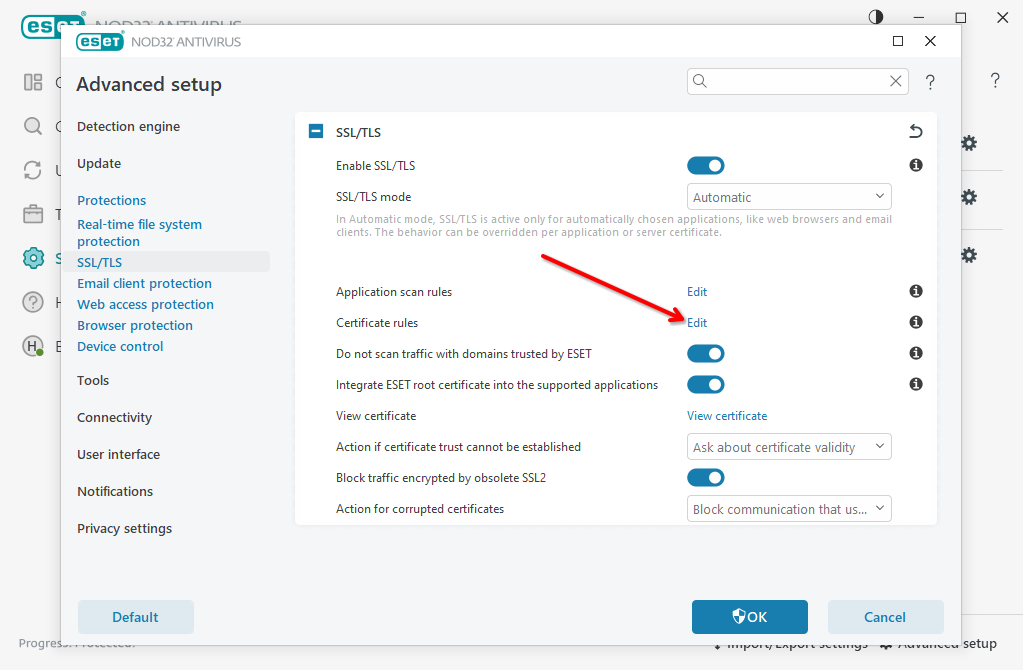
Task: Maximize the Advanced setup dialog
Action: tap(898, 41)
